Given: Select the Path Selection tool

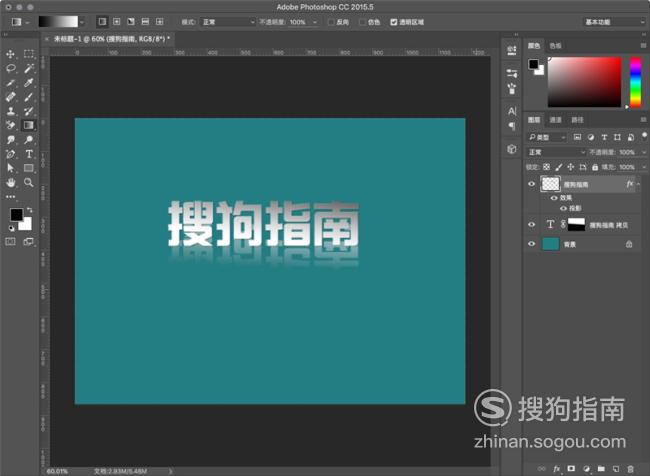Looking at the screenshot, I should pyautogui.click(x=10, y=168).
